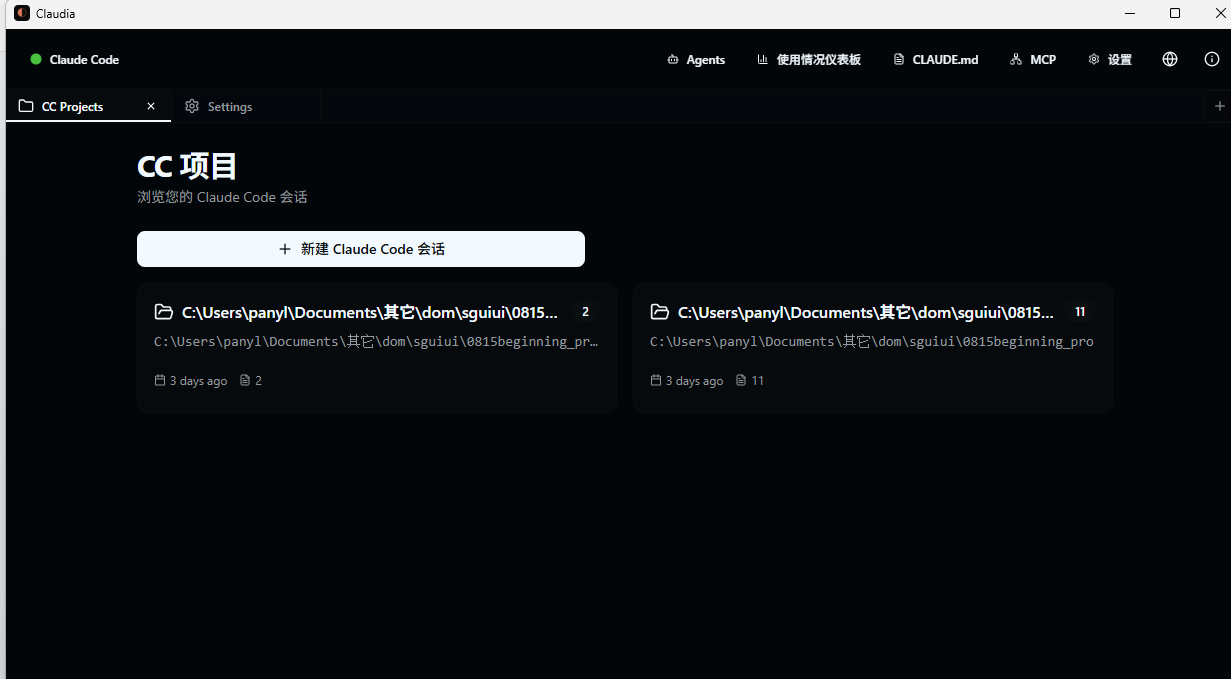Open the Agents panel
This screenshot has width=1231, height=679.
(696, 60)
